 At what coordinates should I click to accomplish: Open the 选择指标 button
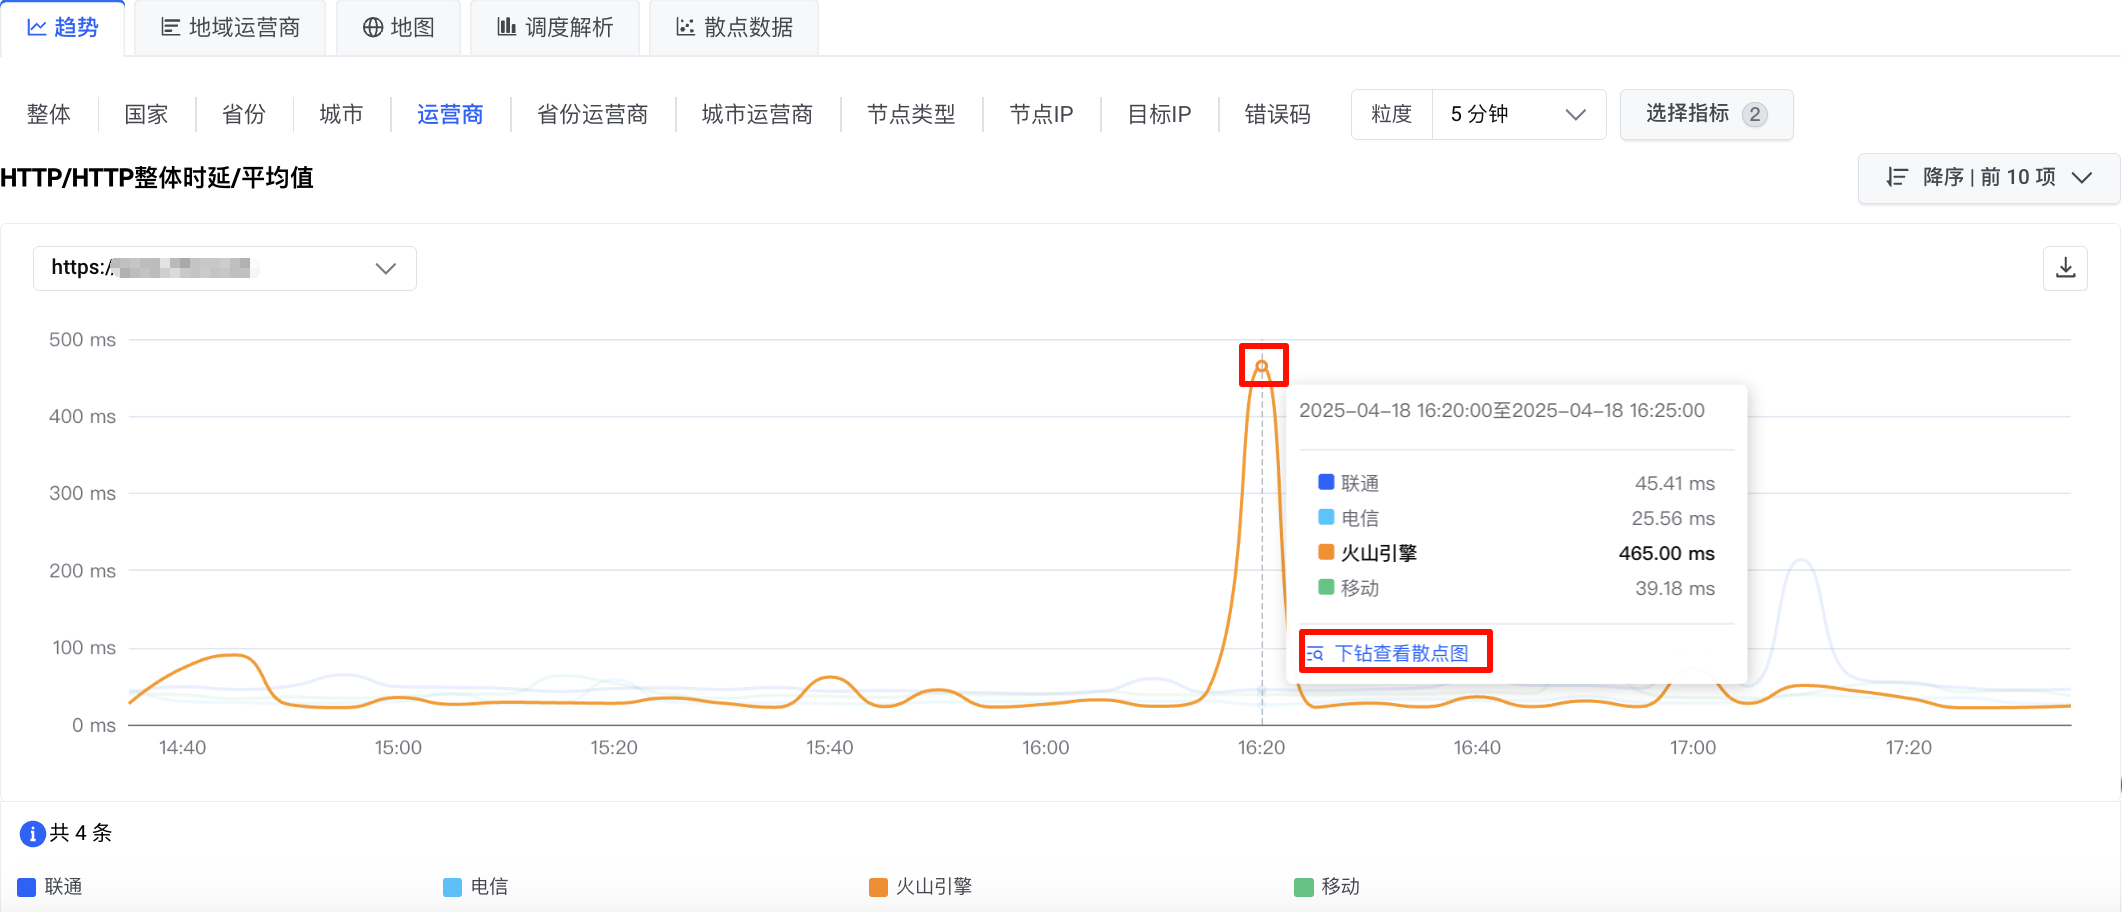pyautogui.click(x=1706, y=114)
